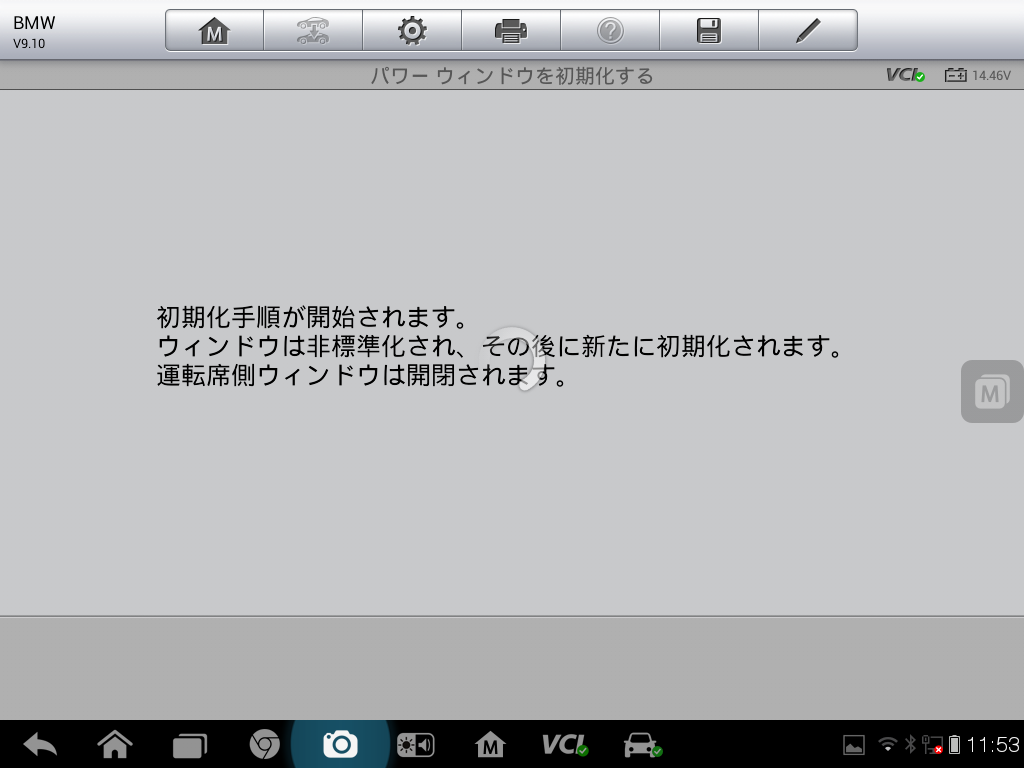Select the vehicle exchange toolbar icon
1024x768 pixels.
pyautogui.click(x=312, y=30)
